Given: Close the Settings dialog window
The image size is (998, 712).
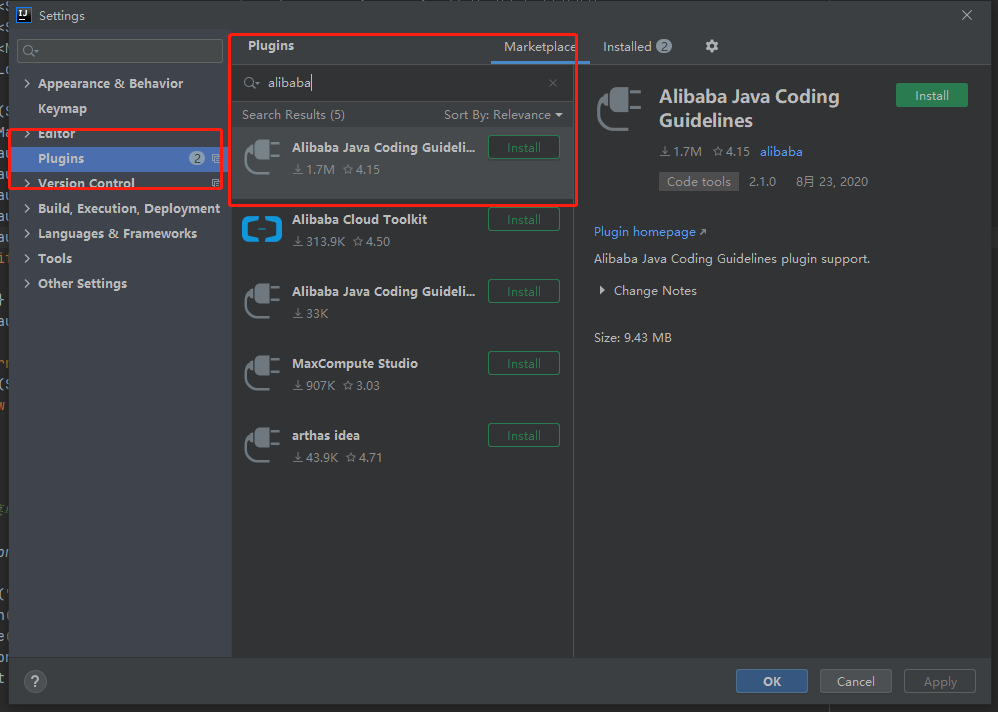Looking at the screenshot, I should [x=967, y=15].
